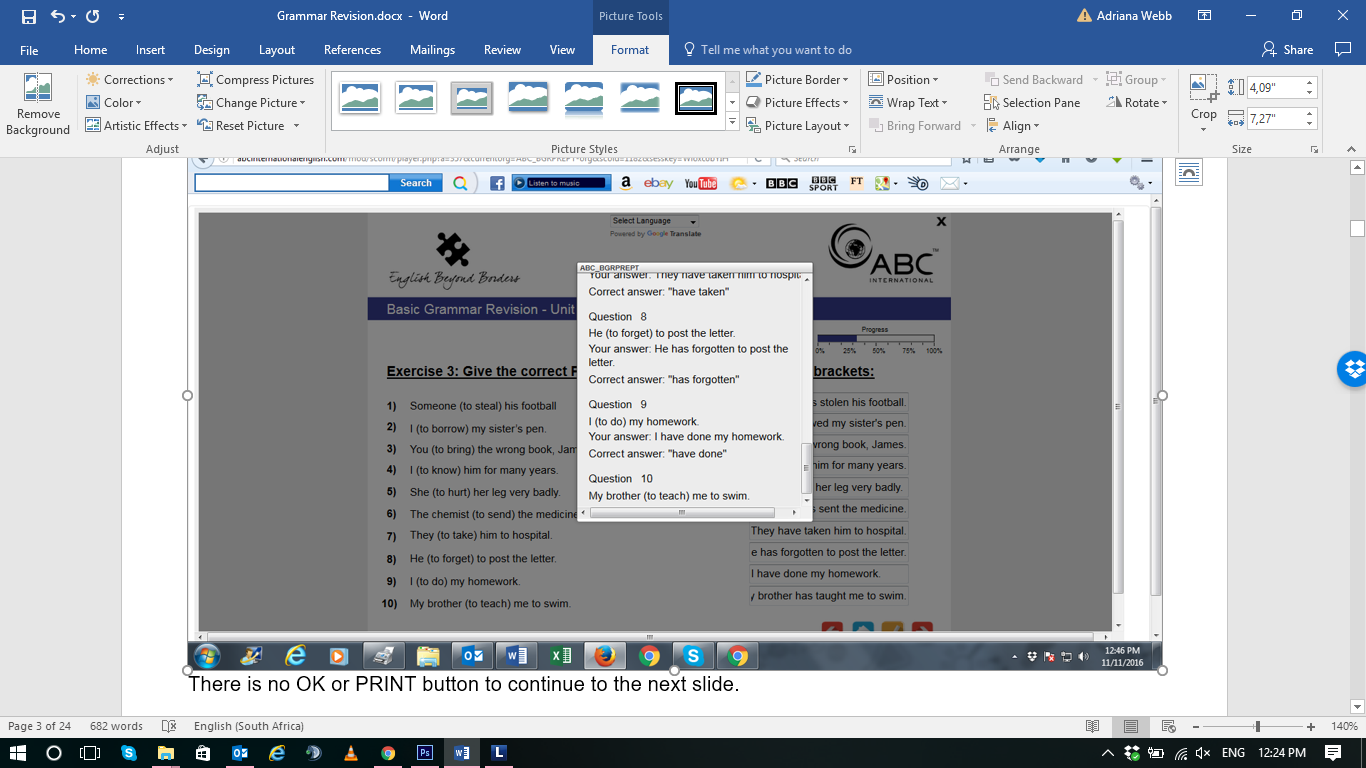Open the Corrections dropdown
The width and height of the screenshot is (1366, 768).
coord(130,80)
